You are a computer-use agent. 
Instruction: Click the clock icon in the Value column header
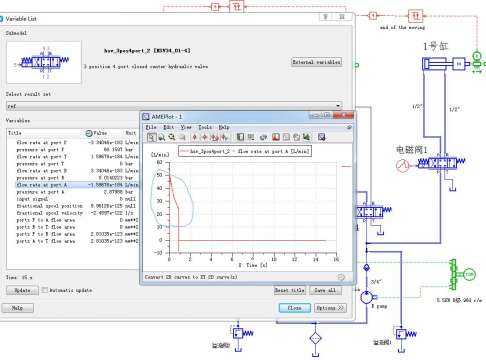[x=89, y=133]
